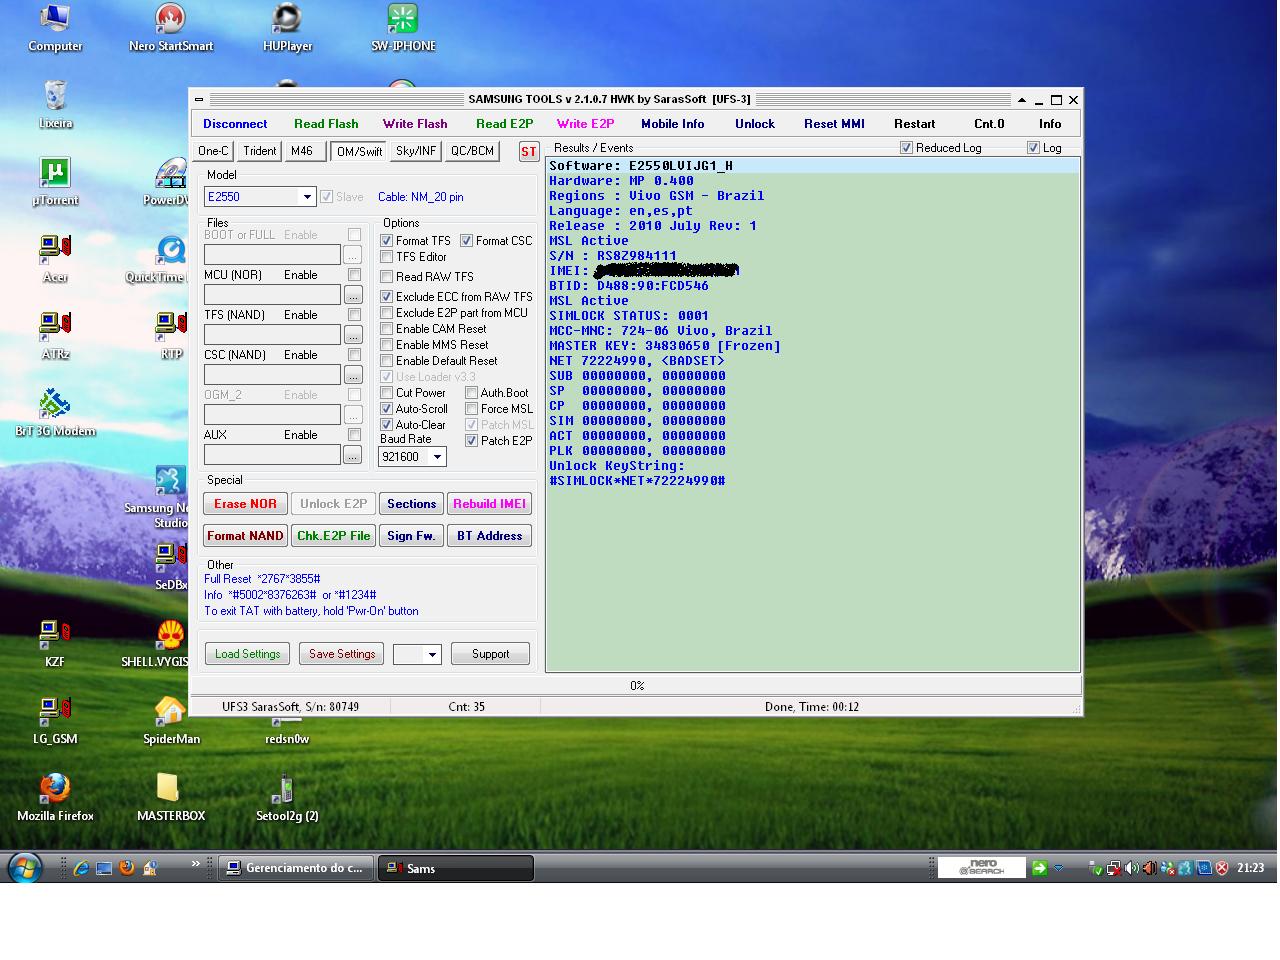Open Firefox from the quick launch bar
This screenshot has height=960, width=1280.
tap(127, 868)
